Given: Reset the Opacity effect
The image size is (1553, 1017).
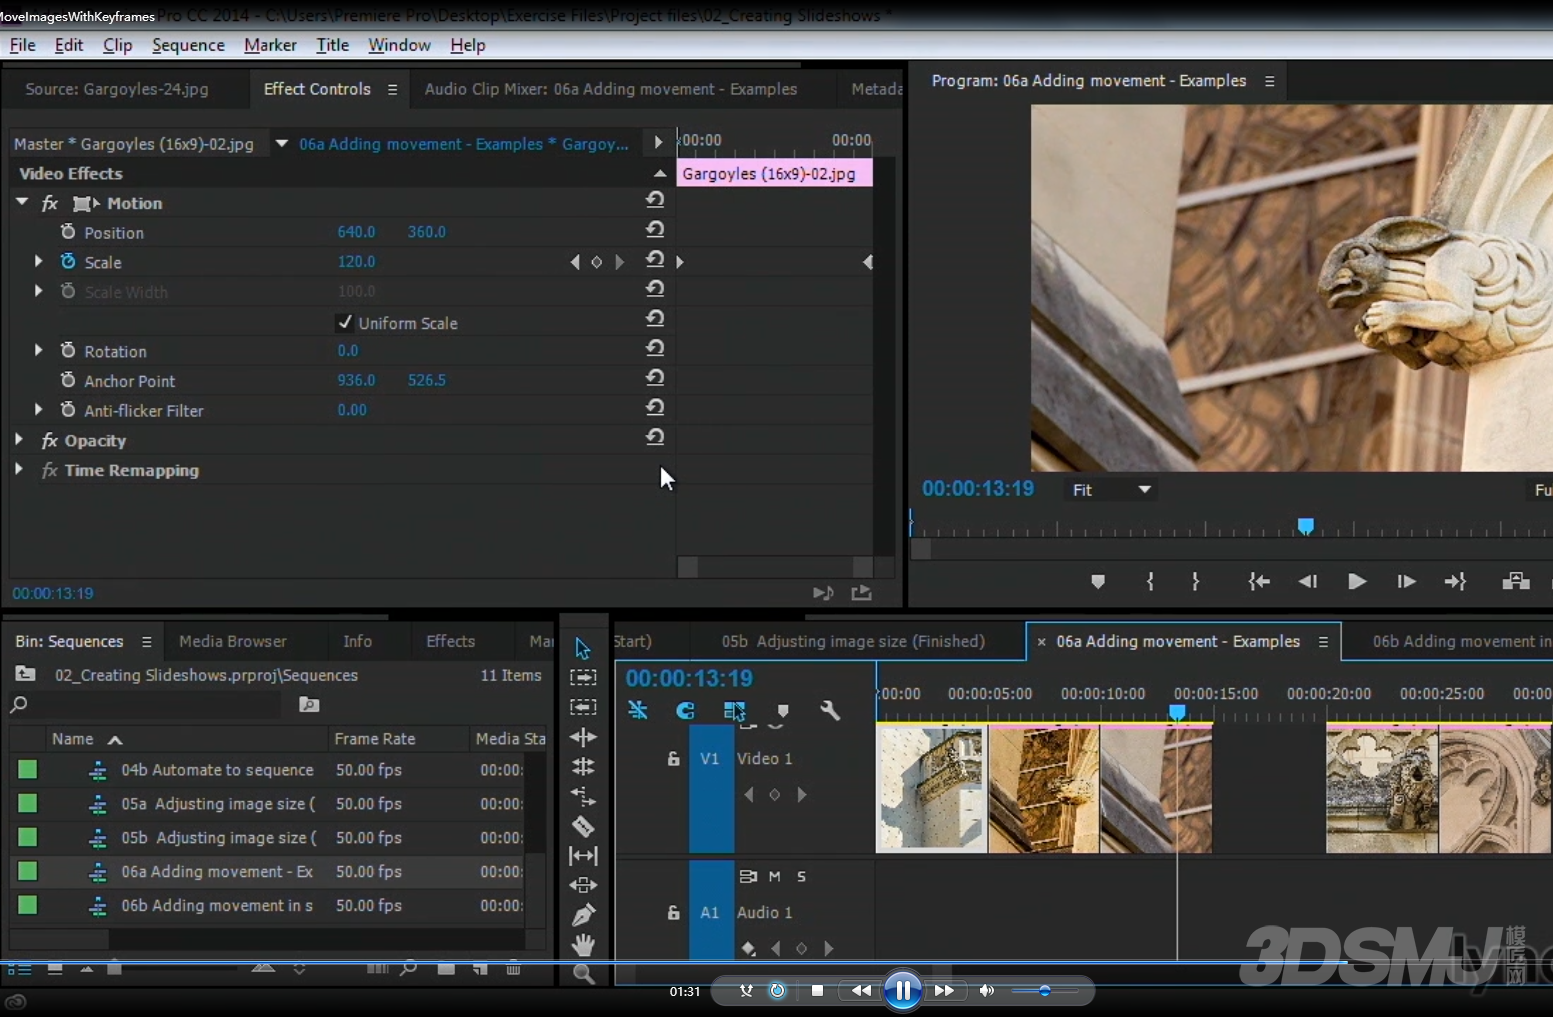Looking at the screenshot, I should click(655, 437).
